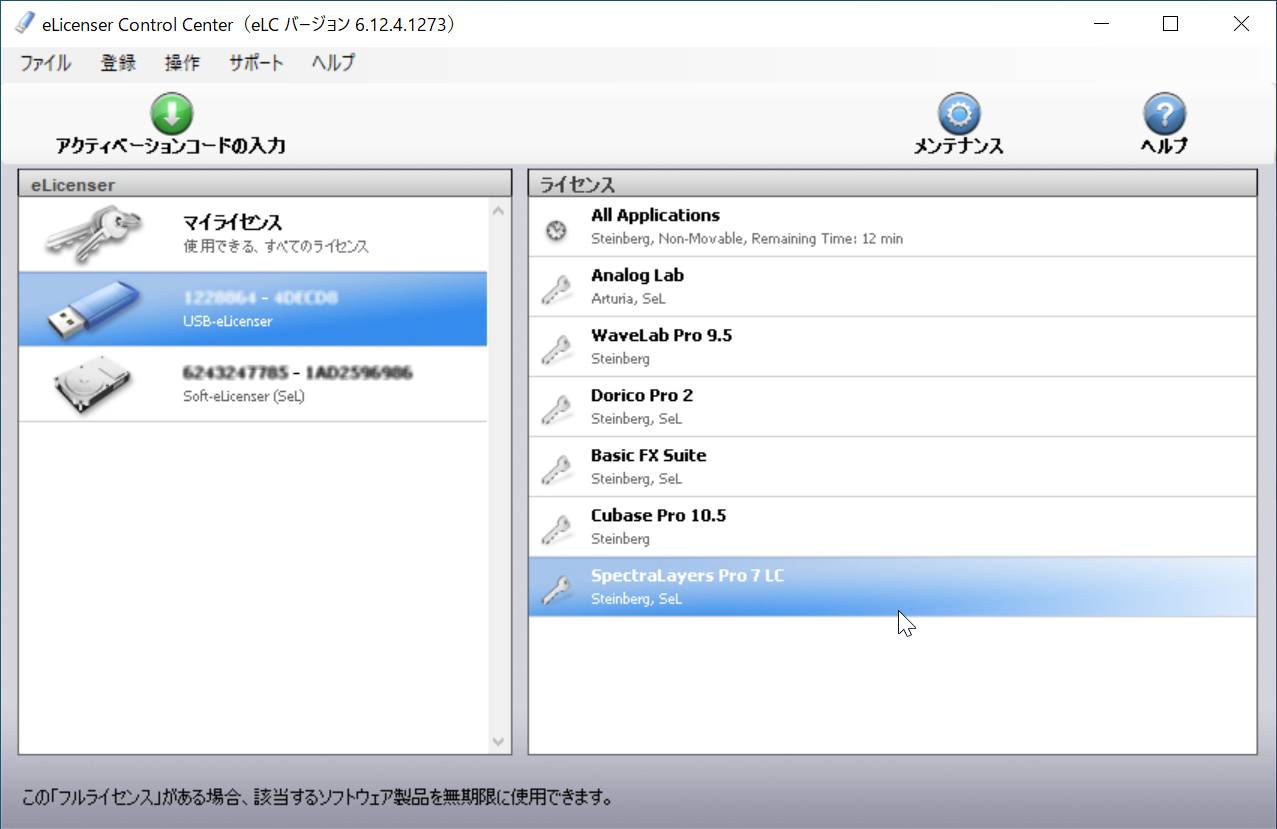The width and height of the screenshot is (1277, 829).
Task: Minimize the eLicenser Control Center window
Action: [1102, 24]
